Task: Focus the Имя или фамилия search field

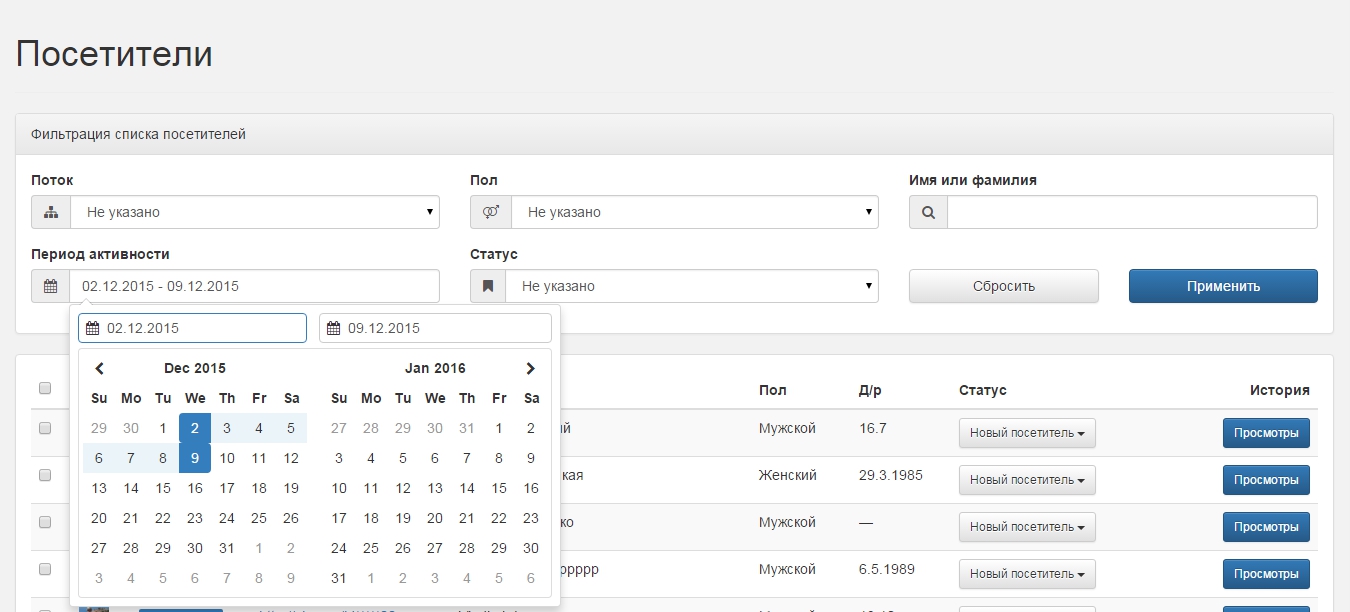Action: (x=1132, y=212)
